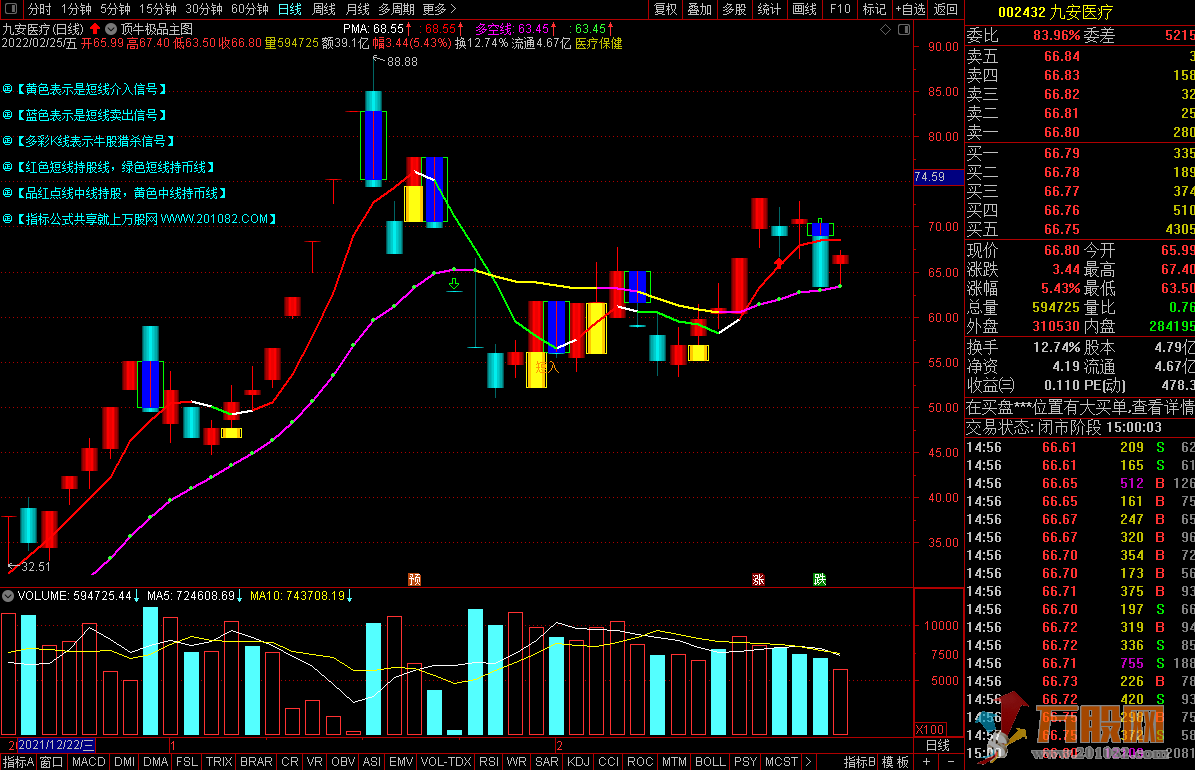Switch to 分时 chart period
Viewport: 1195px width, 770px height.
(x=40, y=9)
